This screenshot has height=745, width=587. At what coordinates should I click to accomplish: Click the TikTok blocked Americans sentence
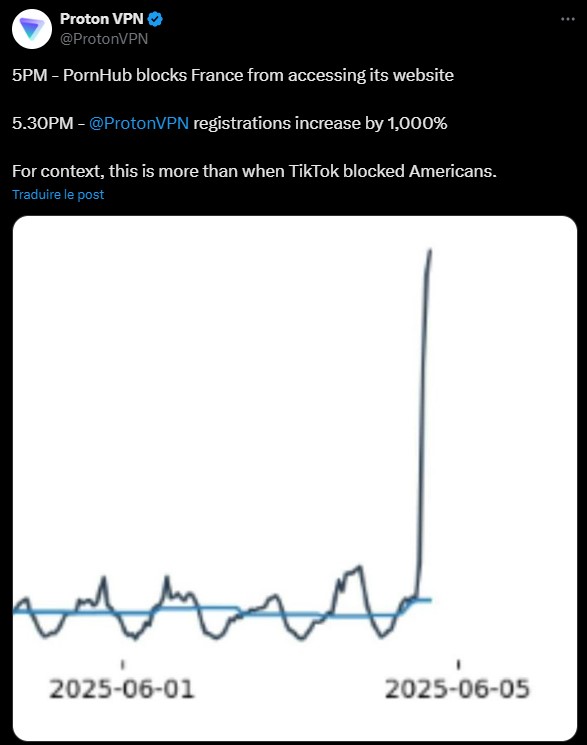(x=254, y=171)
